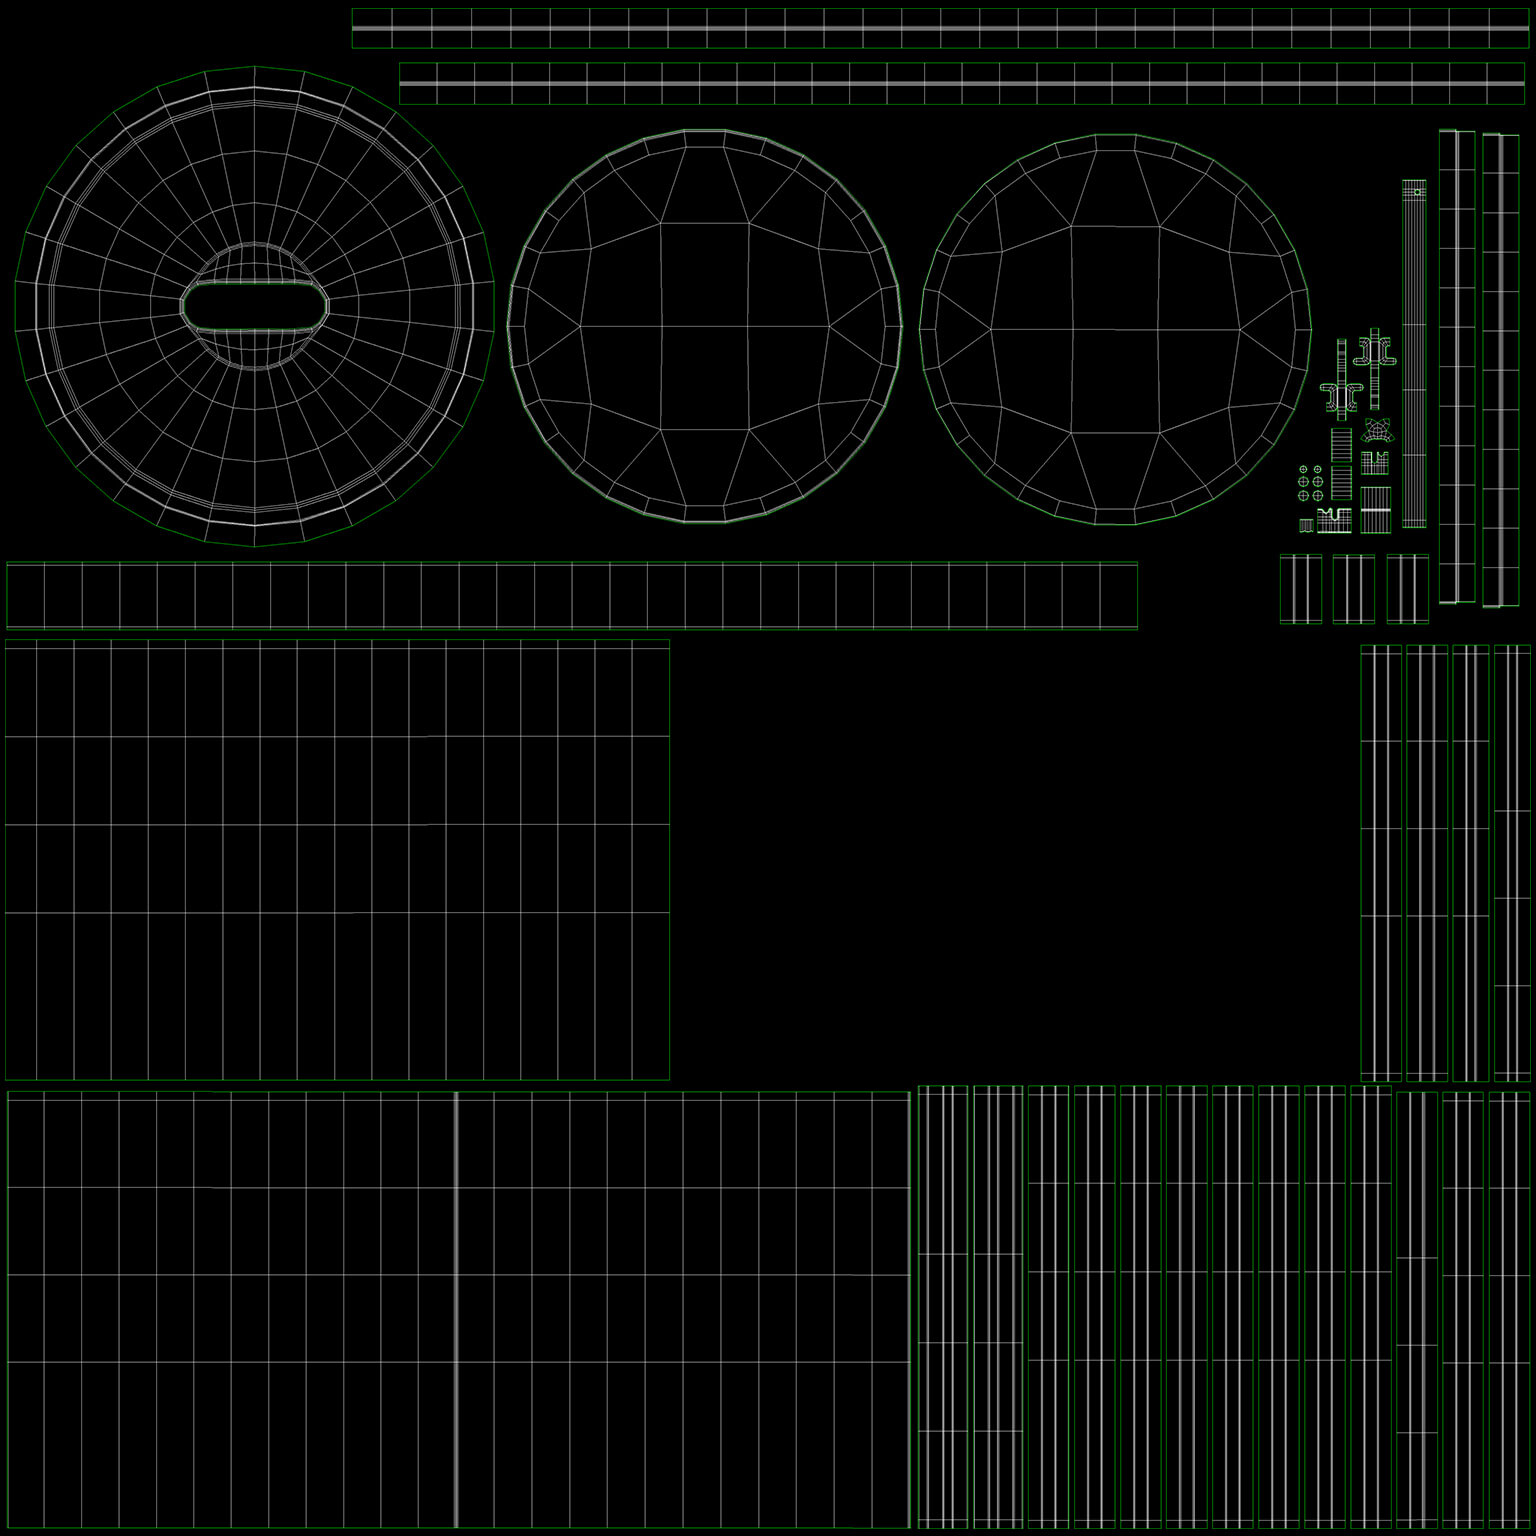The width and height of the screenshot is (1536, 1536).
Task: Select the largest bottom-left grid UV island
Action: click(x=458, y=1310)
